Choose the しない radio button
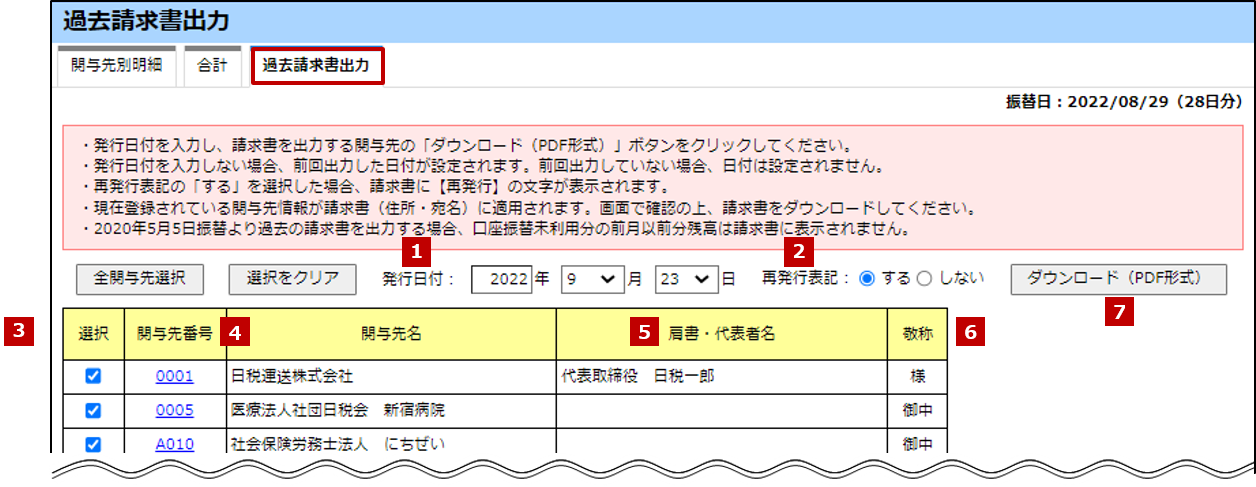Screen dimensions: 1256x487 point(925,279)
